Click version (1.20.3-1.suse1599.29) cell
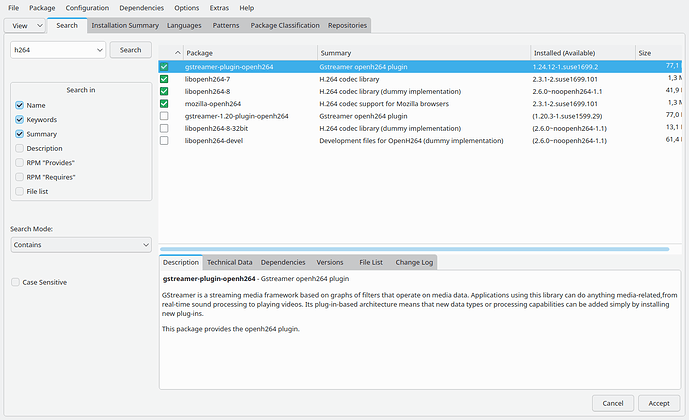Image resolution: width=689 pixels, height=420 pixels. point(567,116)
